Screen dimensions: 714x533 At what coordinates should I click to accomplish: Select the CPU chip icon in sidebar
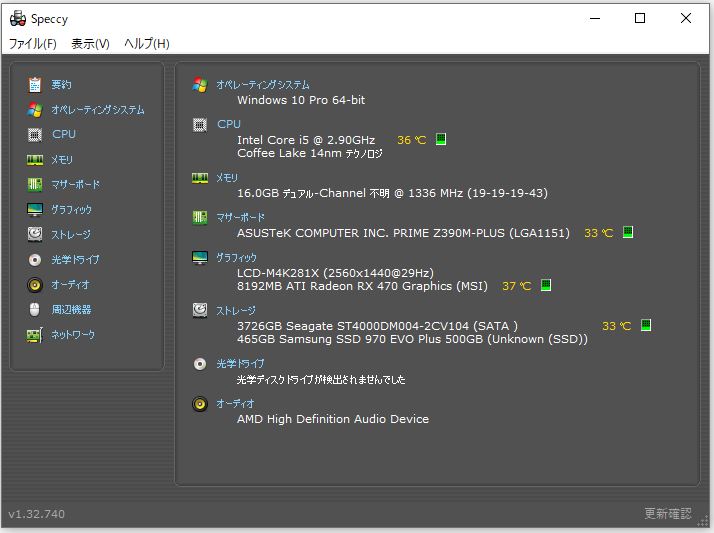tap(35, 135)
